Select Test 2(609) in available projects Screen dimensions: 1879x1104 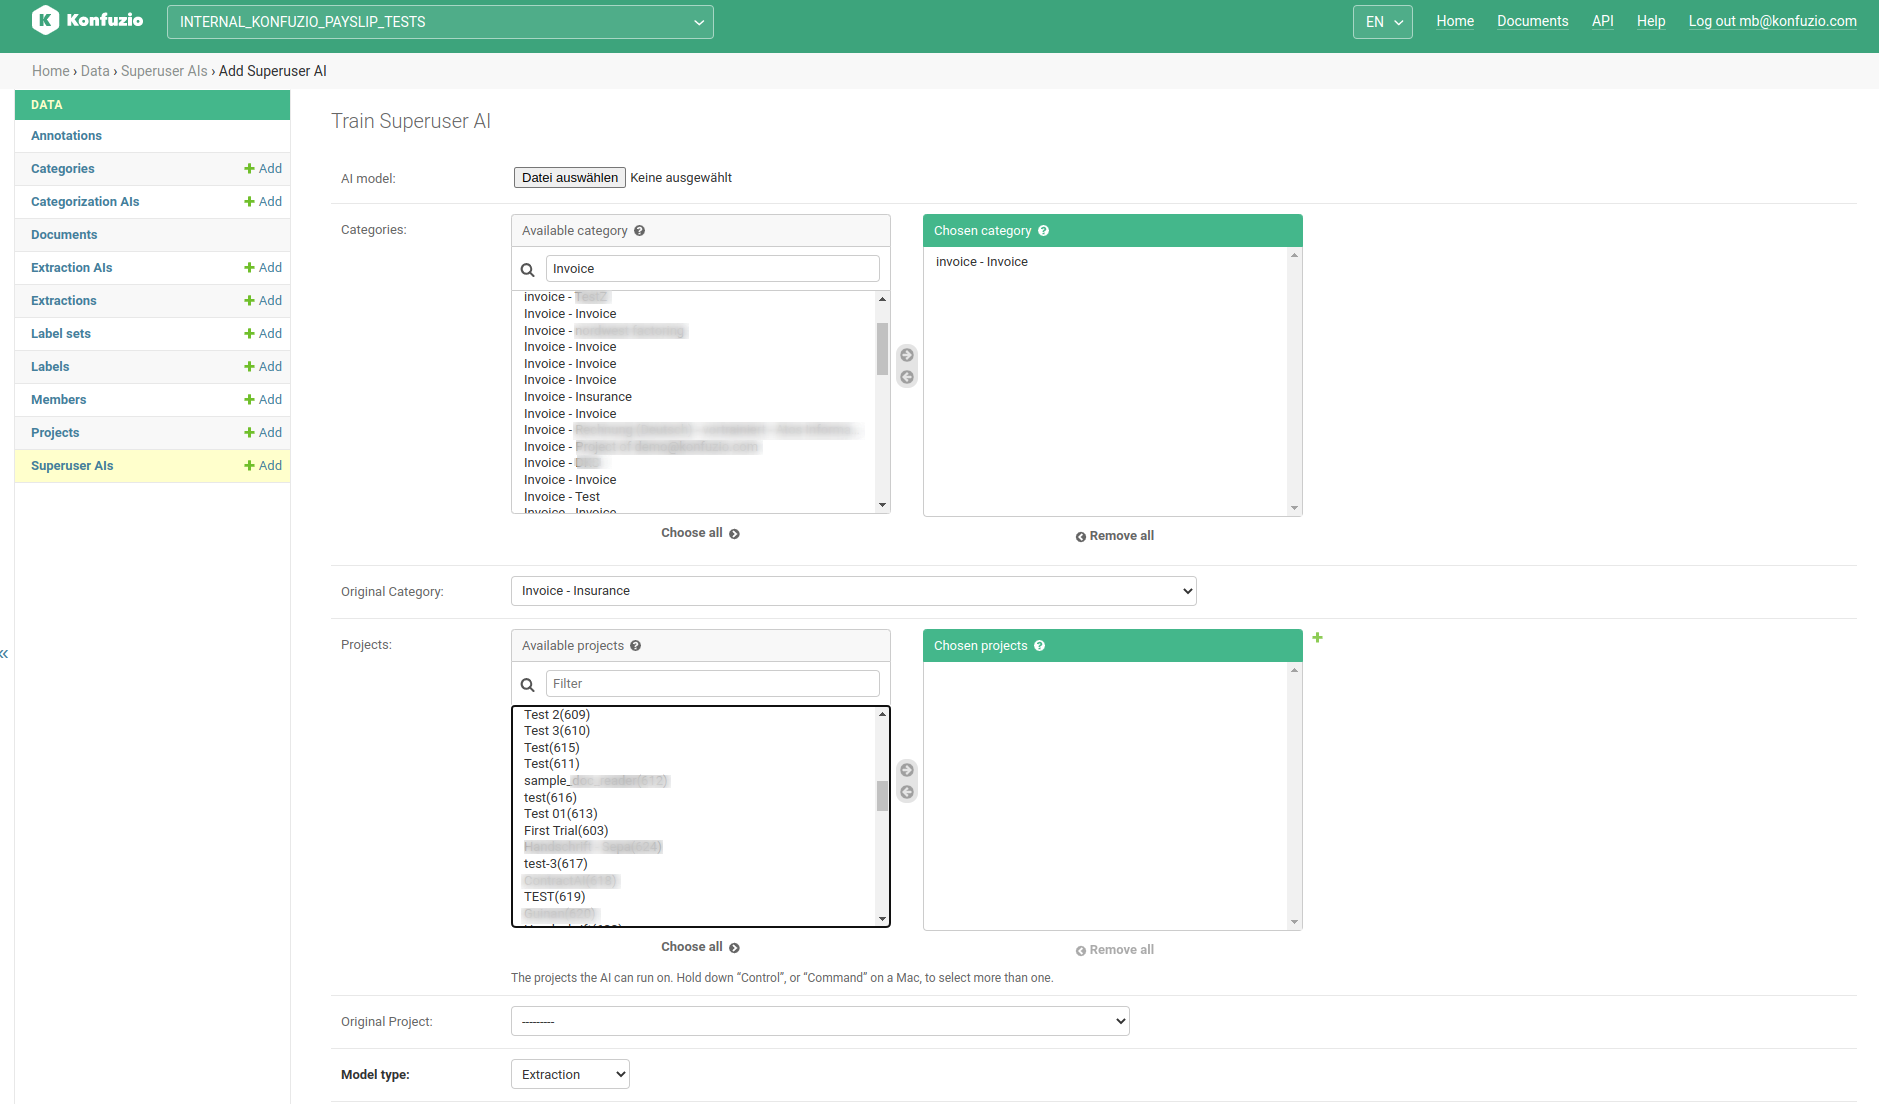pos(557,715)
